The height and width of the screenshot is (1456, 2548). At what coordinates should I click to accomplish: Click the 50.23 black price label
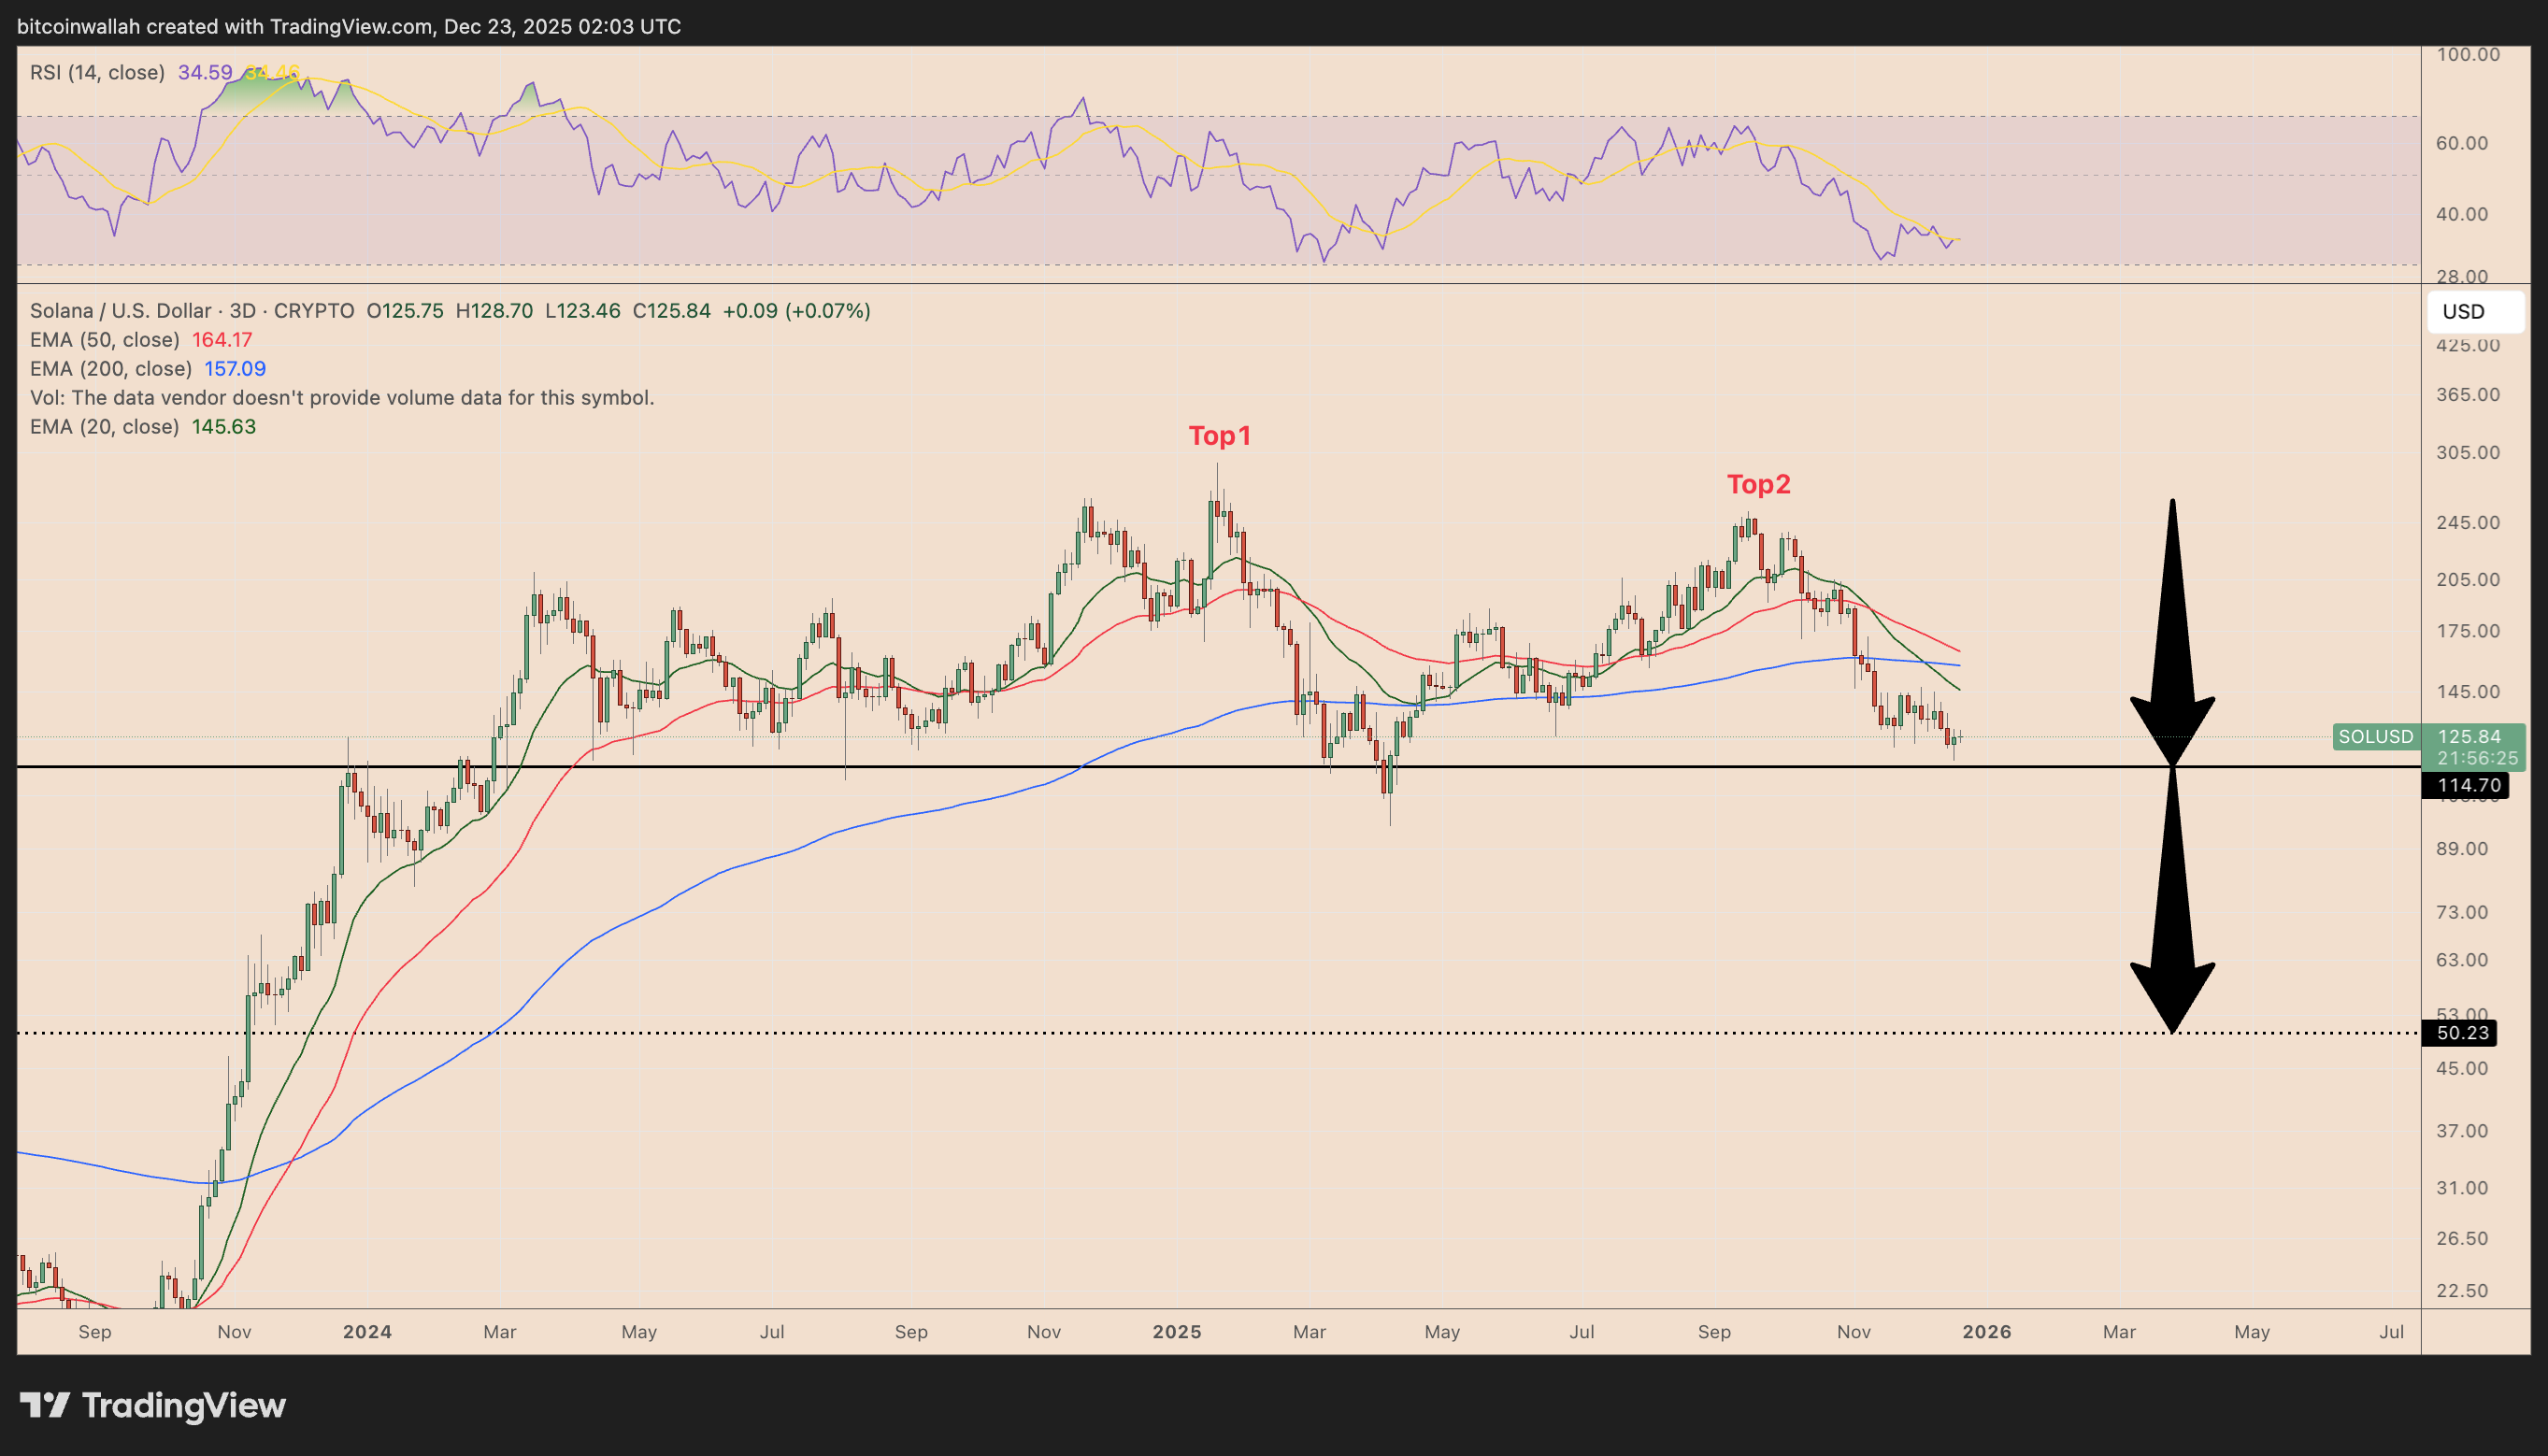(x=2461, y=1032)
